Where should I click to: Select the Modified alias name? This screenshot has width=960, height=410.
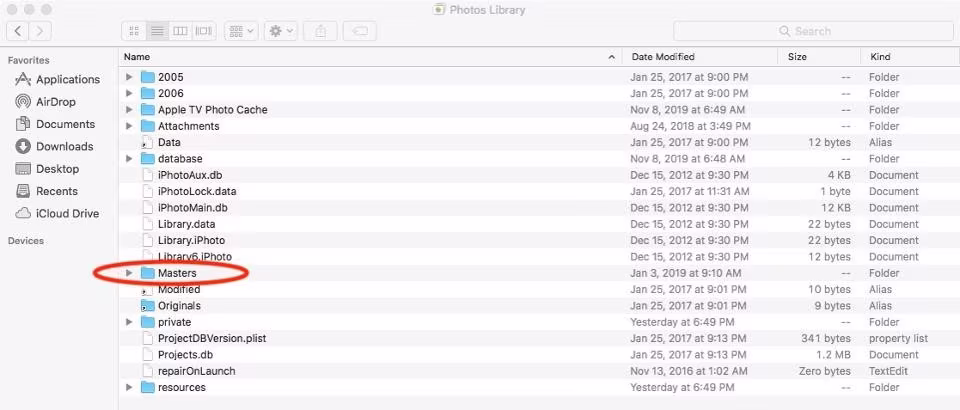179,289
